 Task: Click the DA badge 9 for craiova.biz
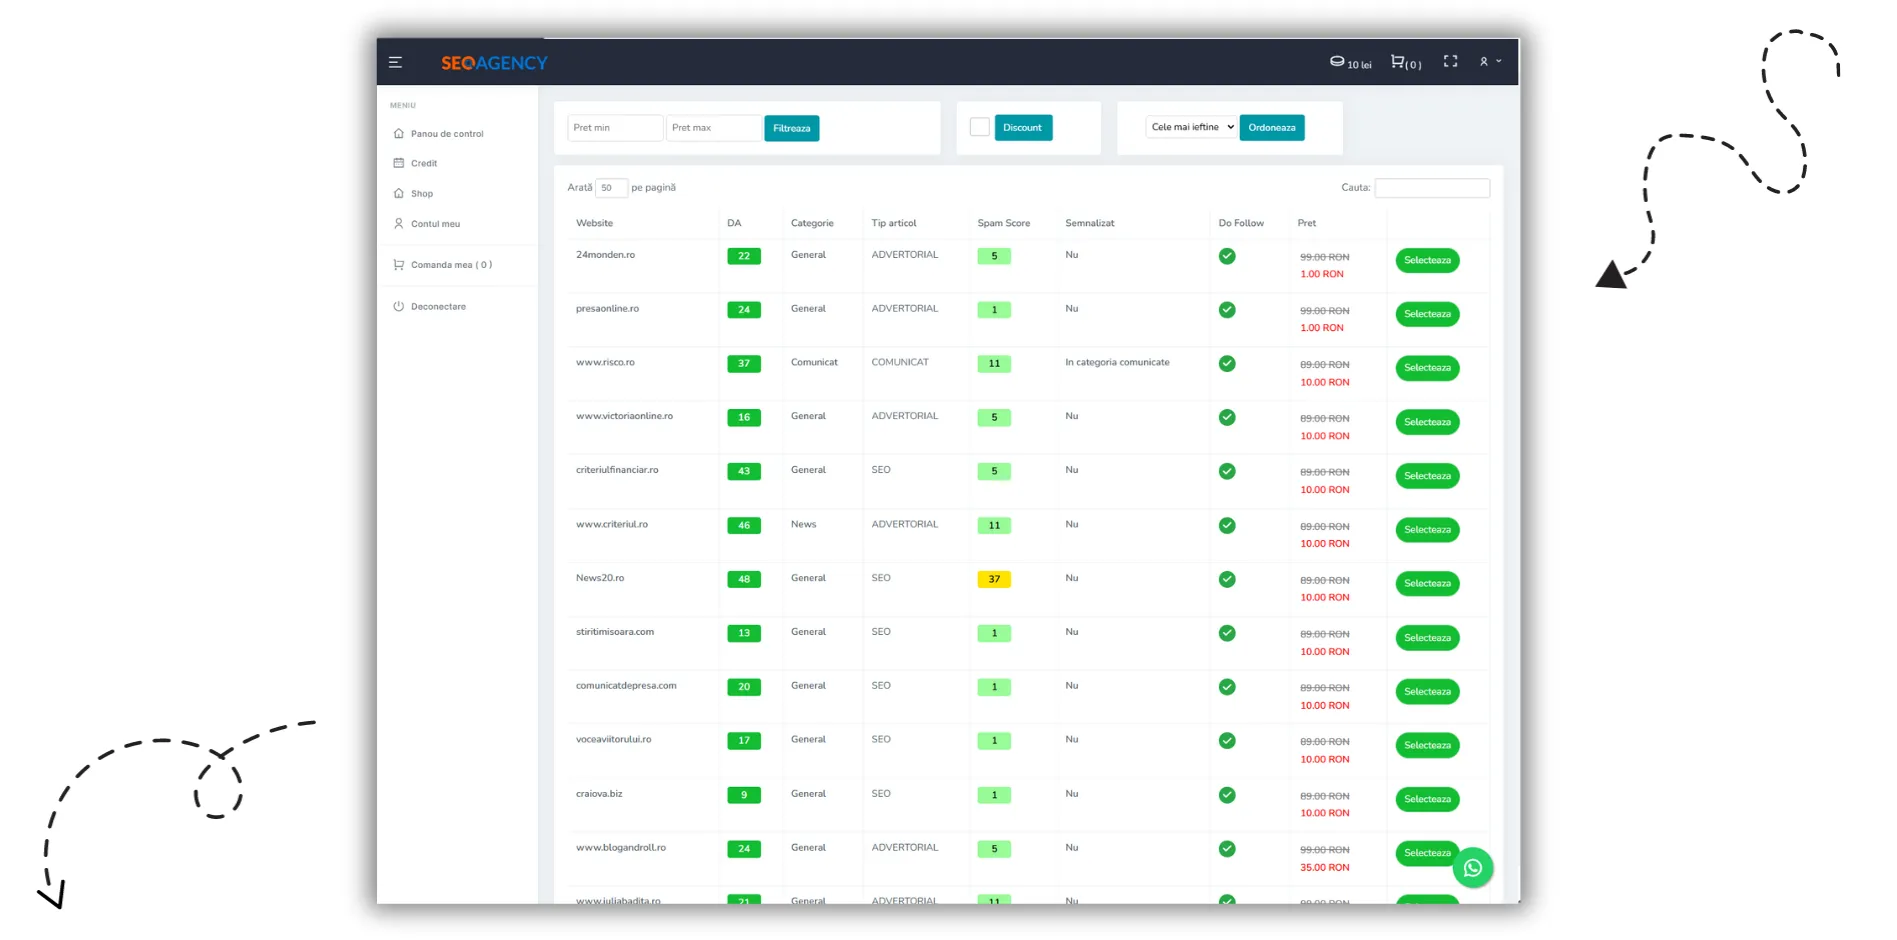click(x=744, y=795)
